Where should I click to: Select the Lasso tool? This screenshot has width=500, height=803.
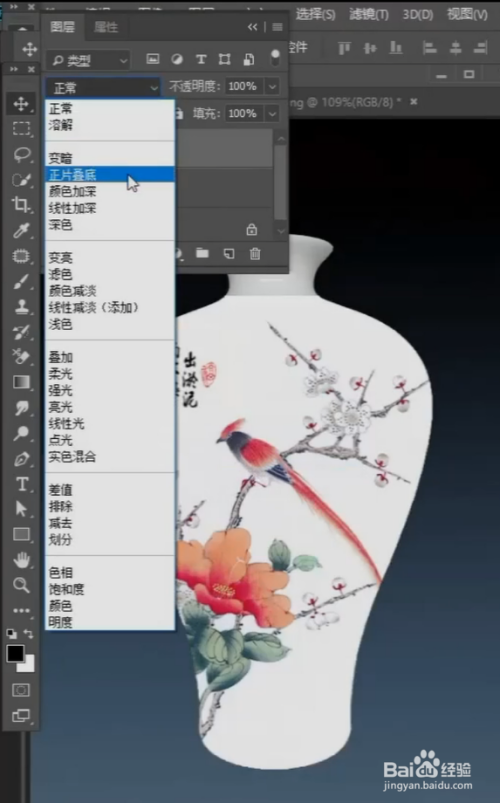click(22, 154)
